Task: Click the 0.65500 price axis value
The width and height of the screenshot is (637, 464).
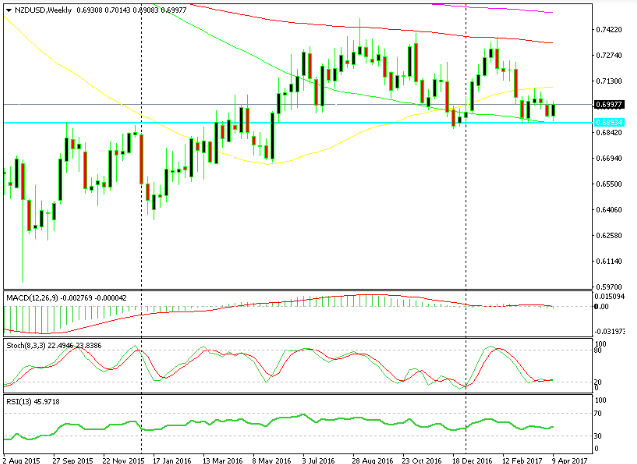Action: click(609, 184)
